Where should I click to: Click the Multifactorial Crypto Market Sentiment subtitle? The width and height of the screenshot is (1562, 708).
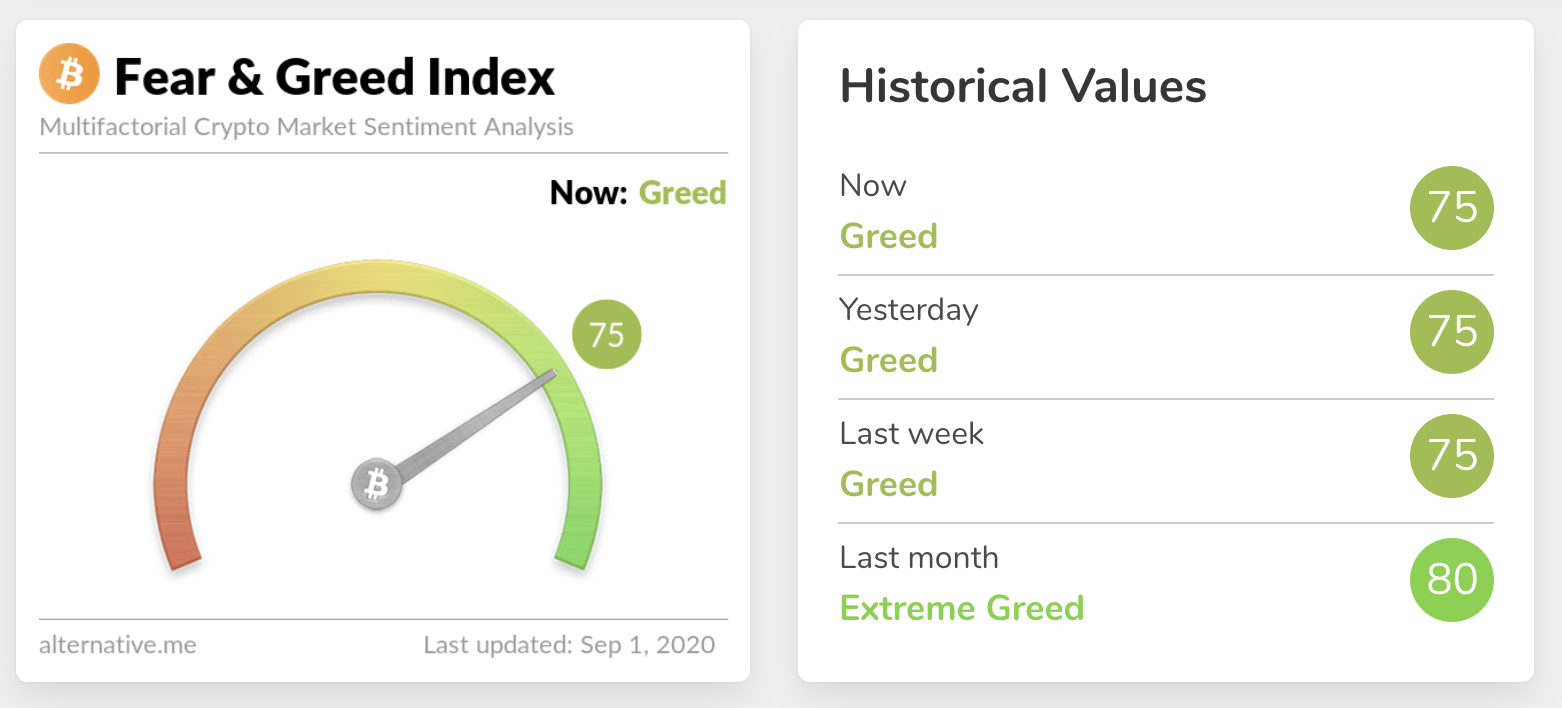(307, 127)
